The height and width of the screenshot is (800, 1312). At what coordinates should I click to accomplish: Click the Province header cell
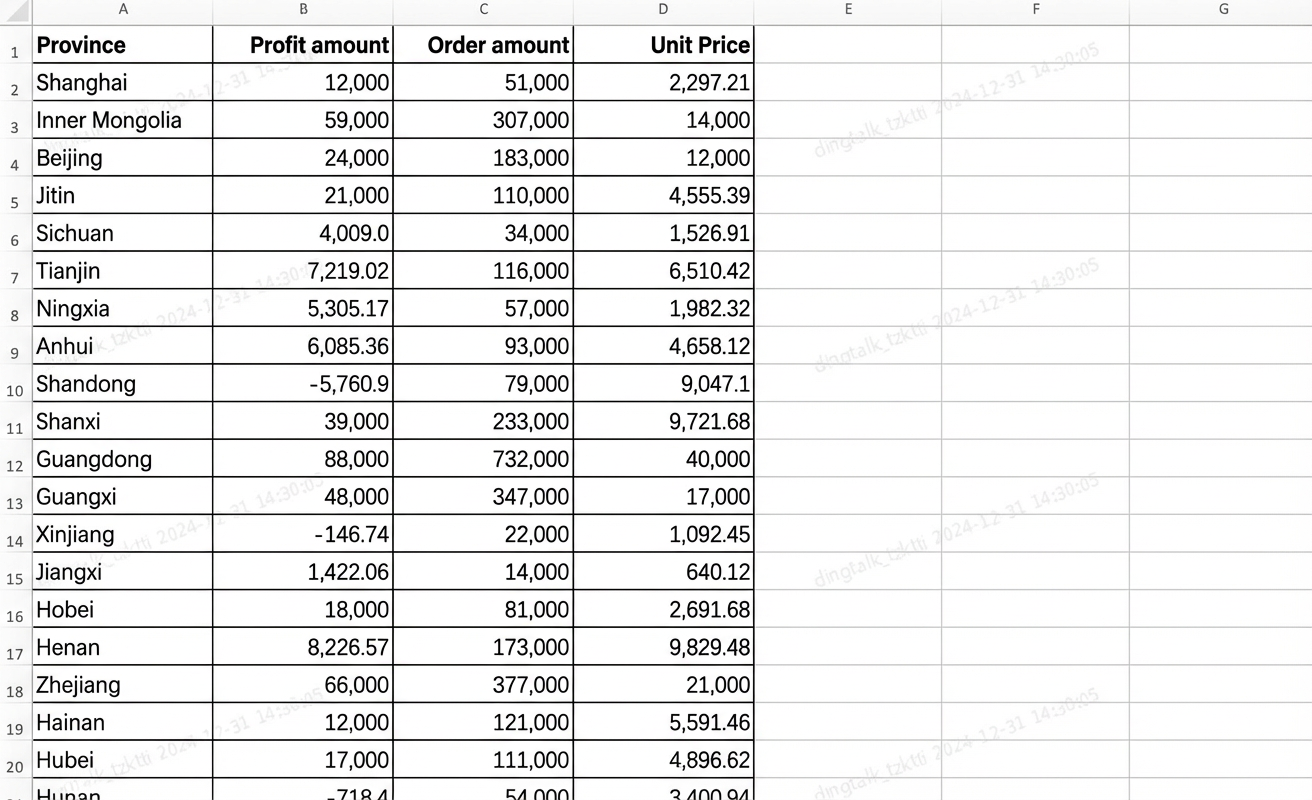(x=123, y=45)
